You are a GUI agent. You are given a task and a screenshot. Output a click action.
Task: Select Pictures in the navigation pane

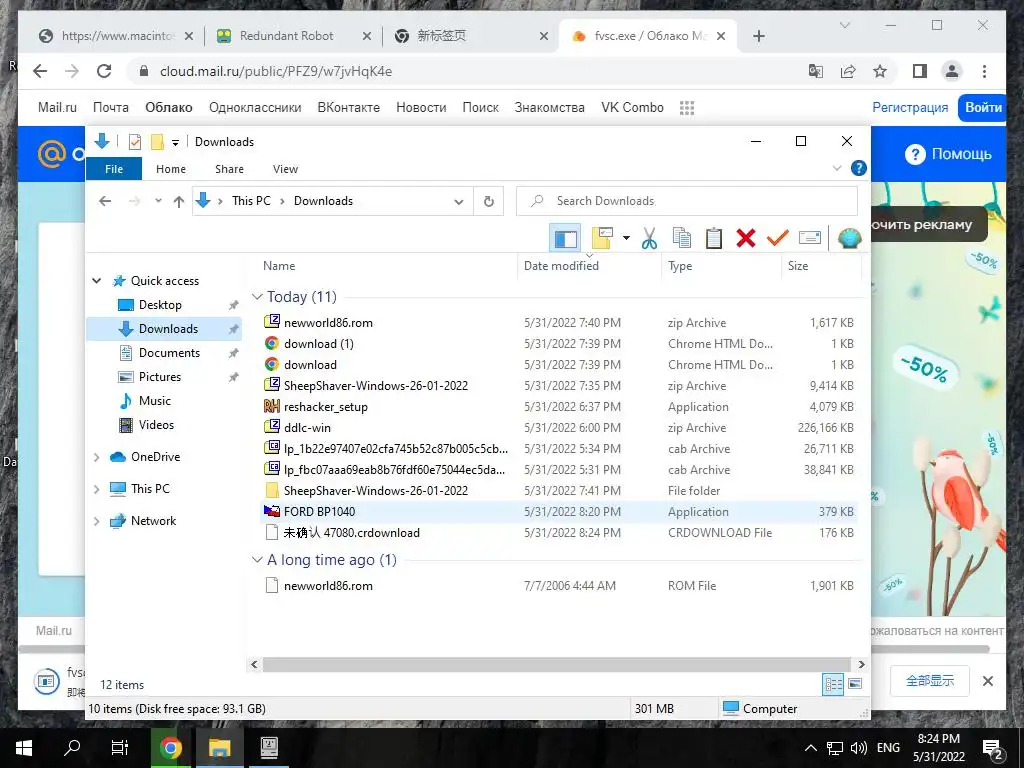coord(159,377)
